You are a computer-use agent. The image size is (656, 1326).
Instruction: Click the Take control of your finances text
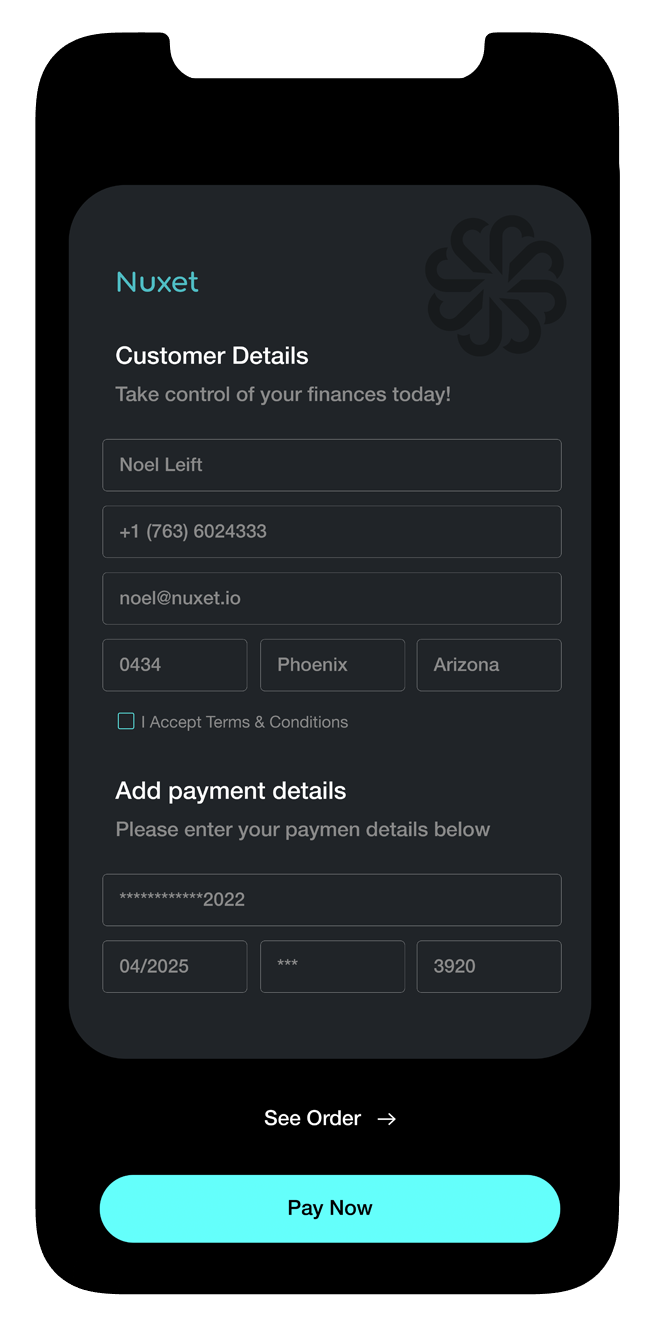(283, 394)
